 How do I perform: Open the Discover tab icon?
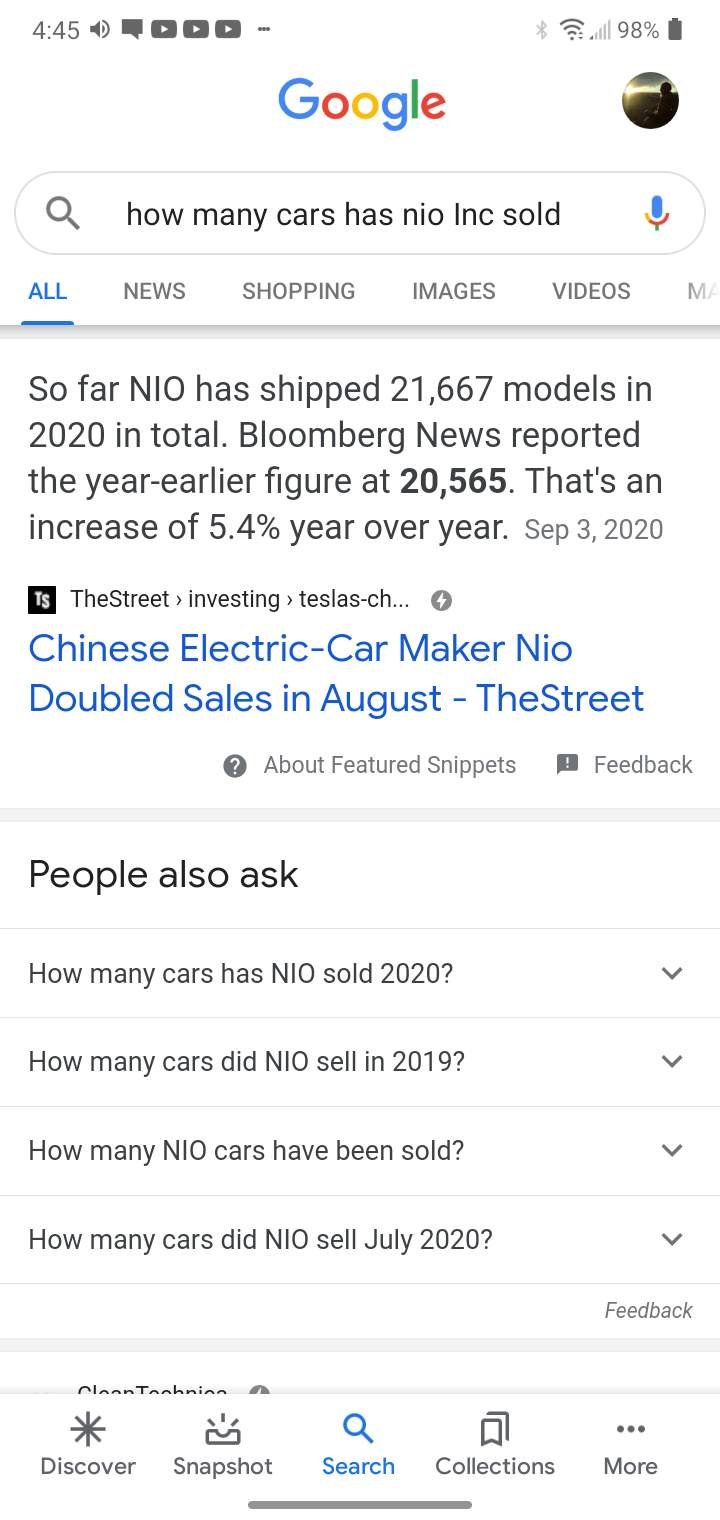coord(88,1431)
